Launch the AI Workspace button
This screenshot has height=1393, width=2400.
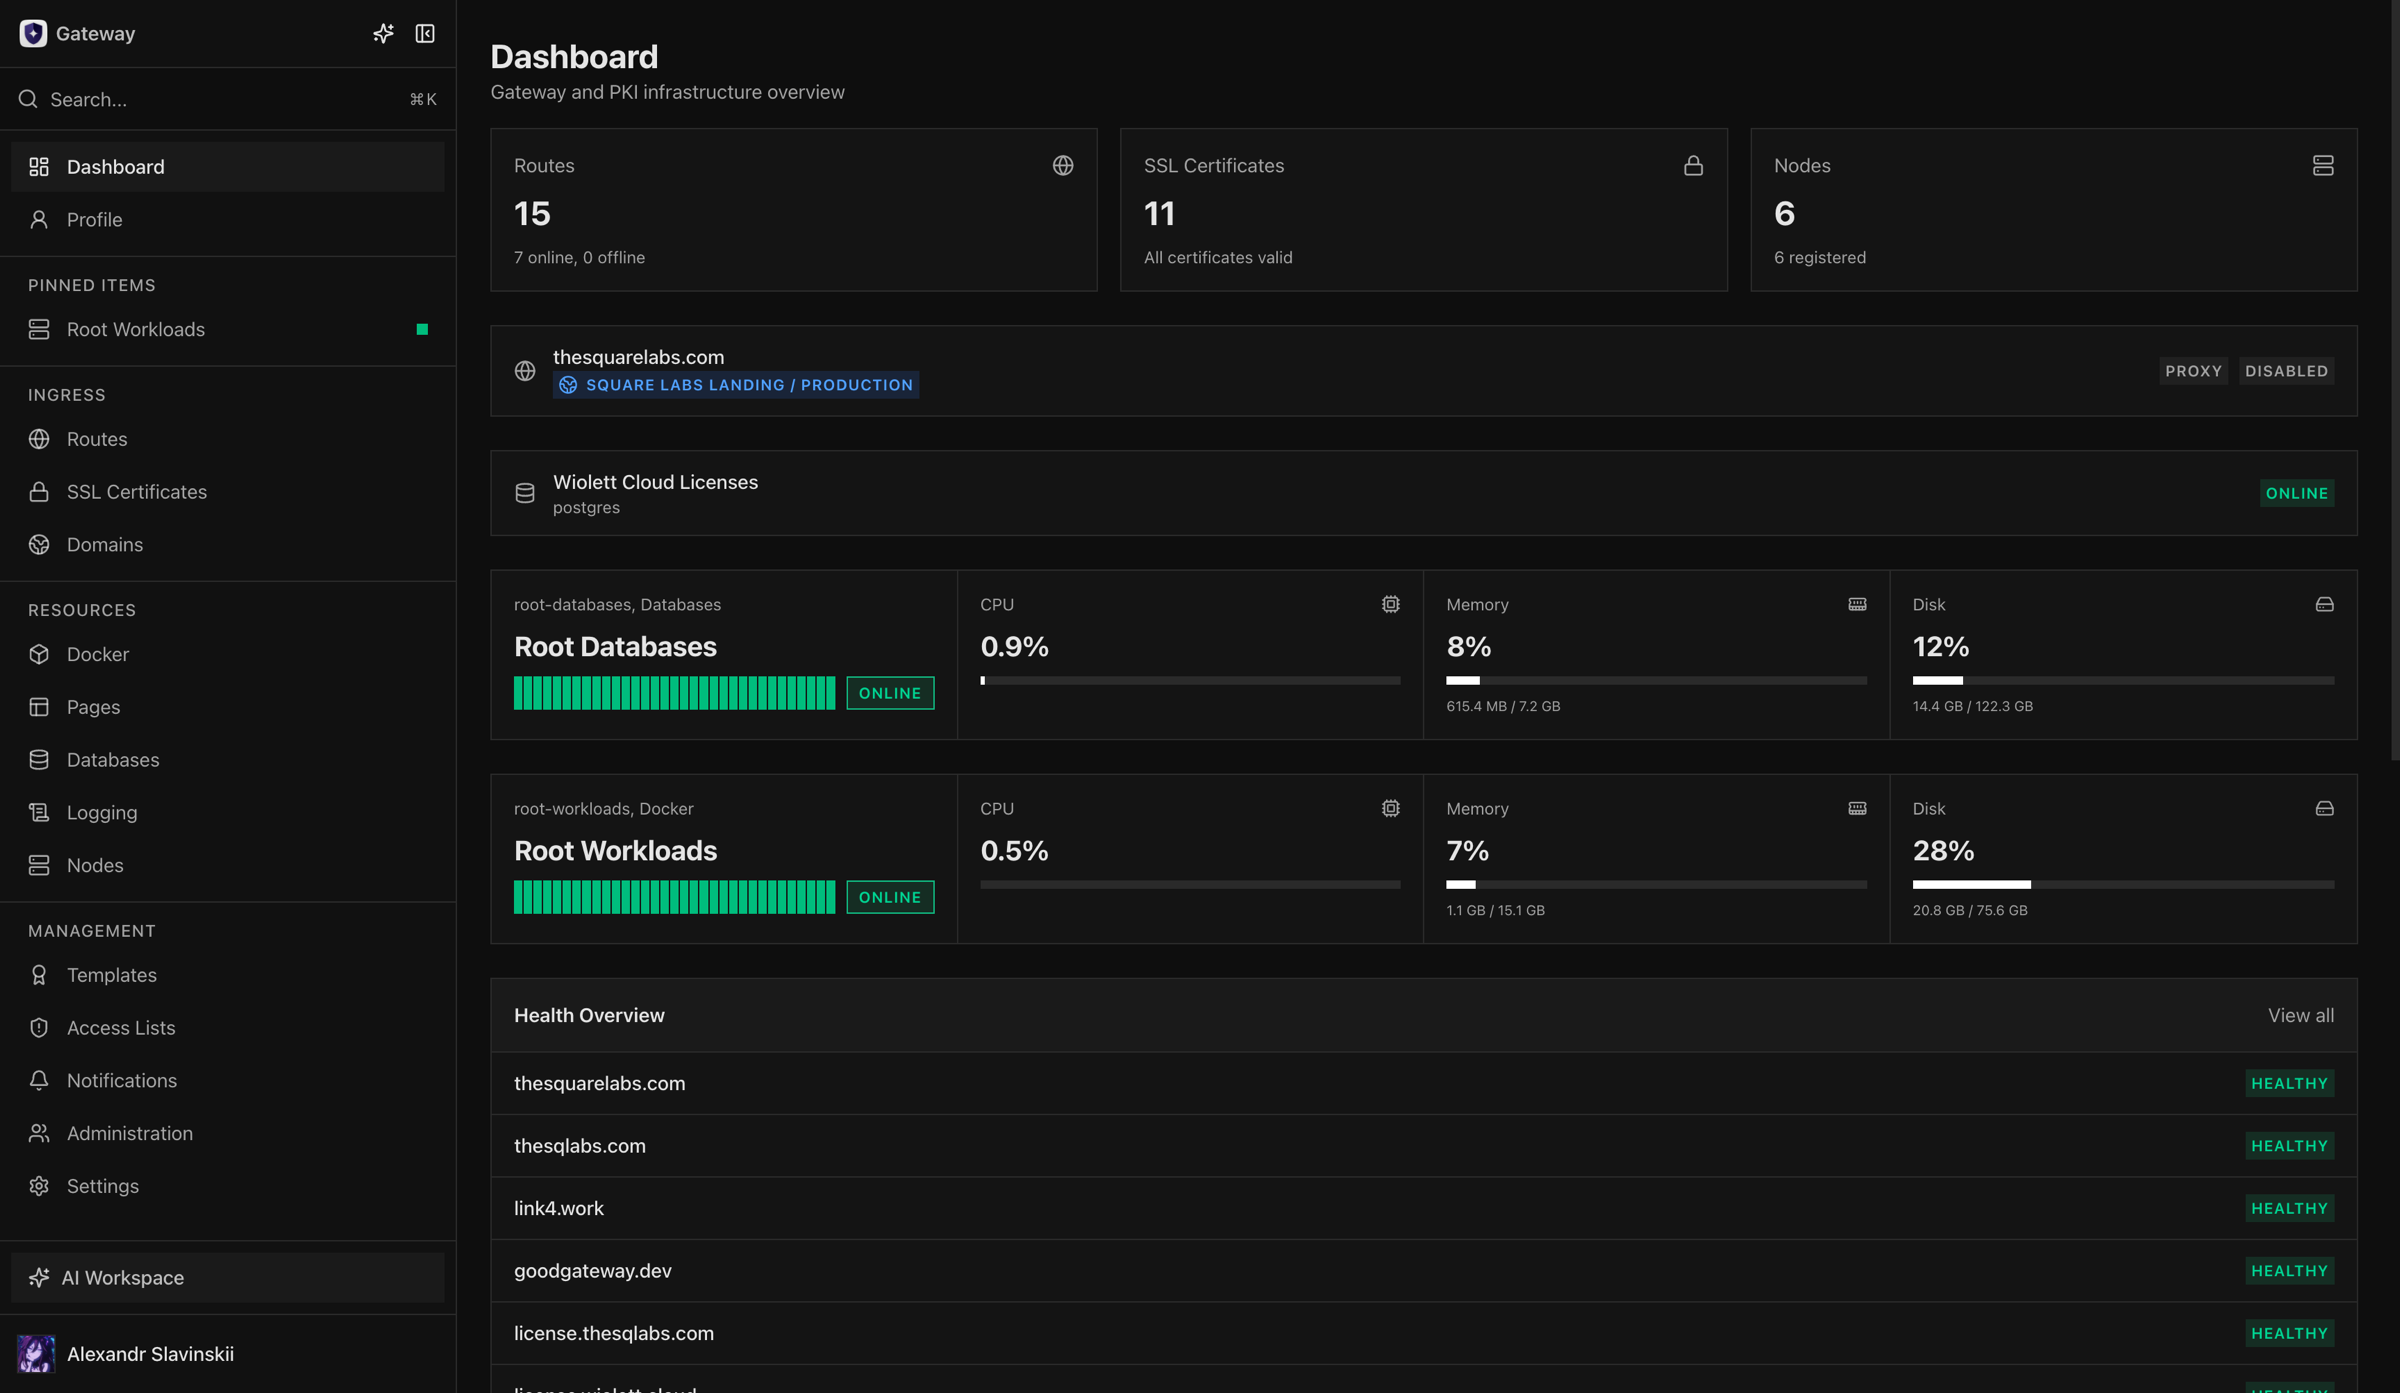228,1278
